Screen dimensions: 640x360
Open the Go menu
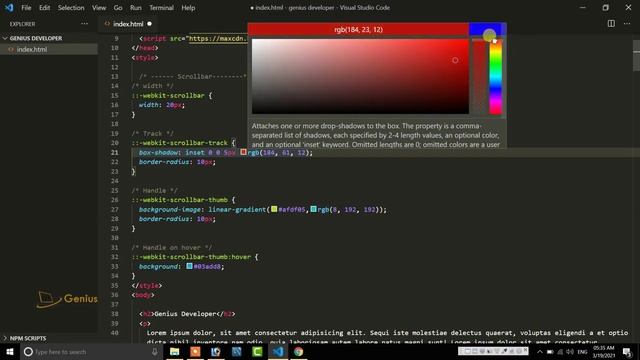pos(118,8)
